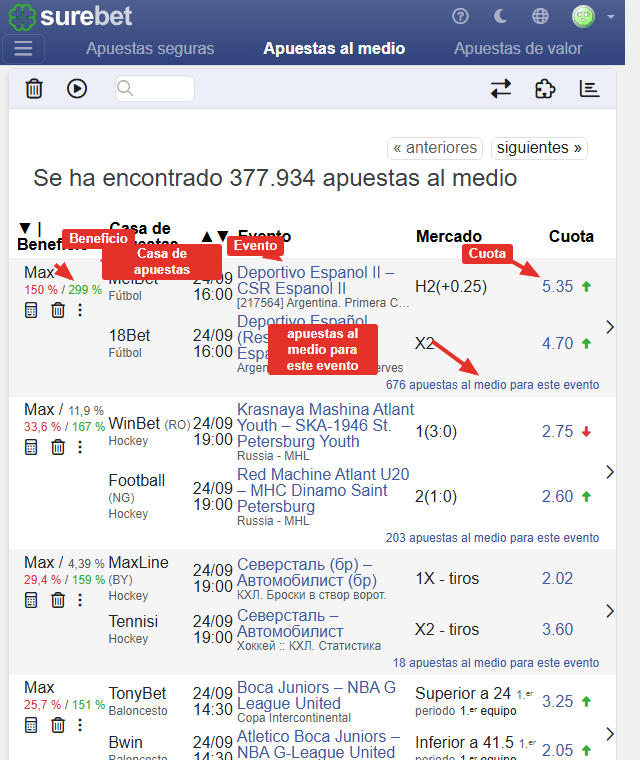This screenshot has width=640, height=760.
Task: Delete the 33,6 % bet row
Action: click(58, 447)
